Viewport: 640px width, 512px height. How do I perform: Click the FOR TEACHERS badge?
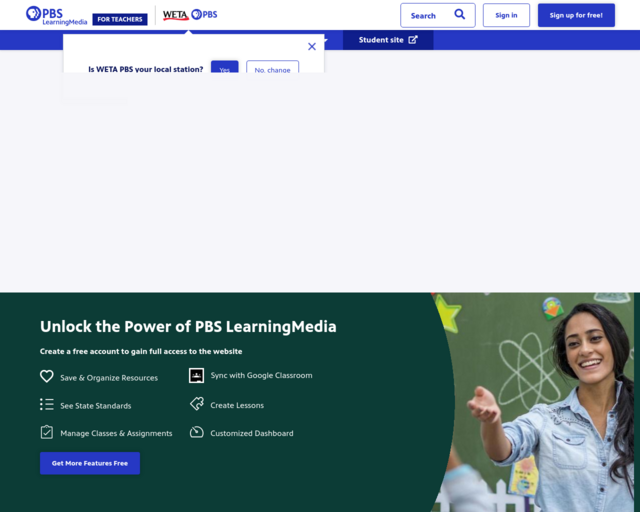[120, 19]
